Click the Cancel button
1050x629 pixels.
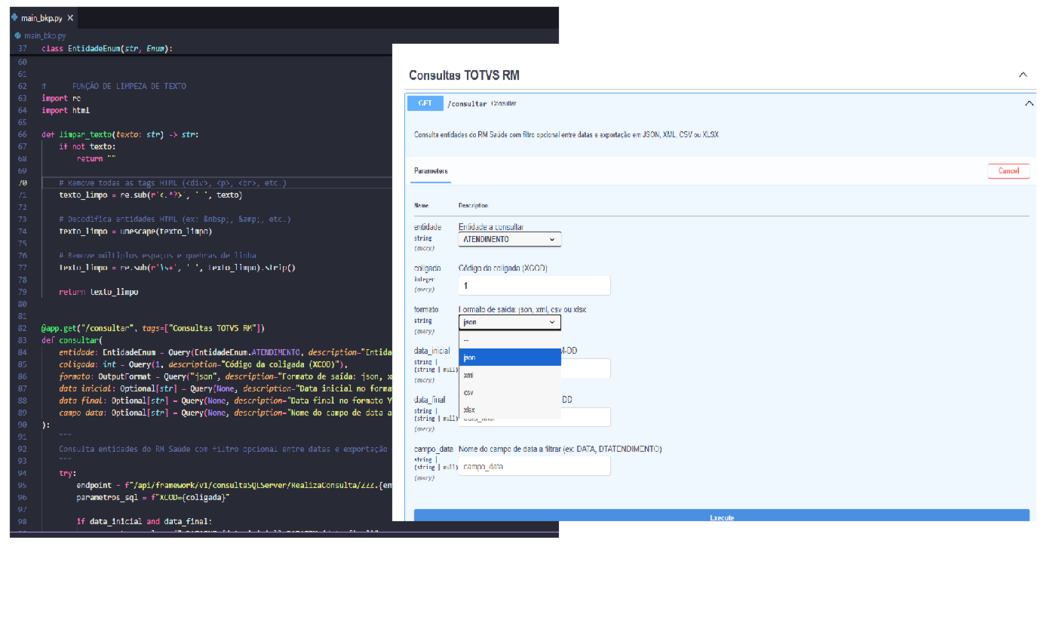[x=1008, y=171]
